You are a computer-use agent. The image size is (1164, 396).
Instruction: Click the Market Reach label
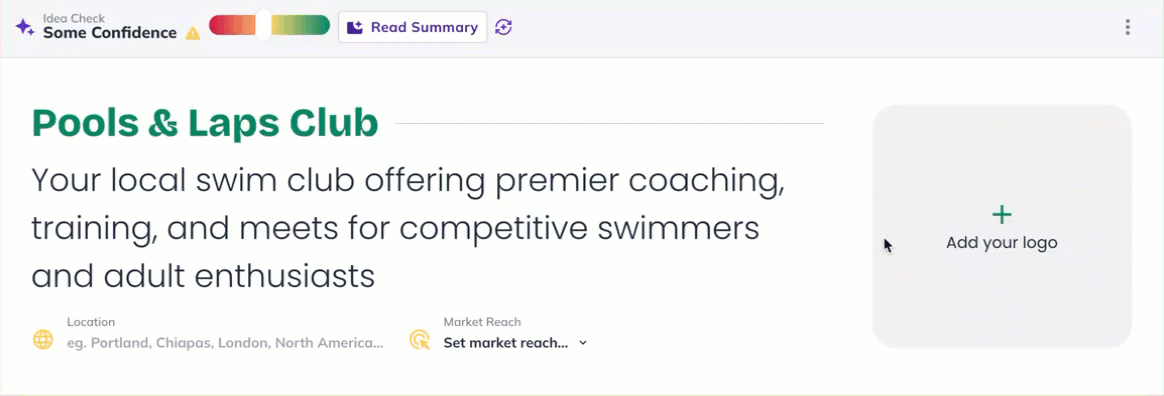[482, 322]
